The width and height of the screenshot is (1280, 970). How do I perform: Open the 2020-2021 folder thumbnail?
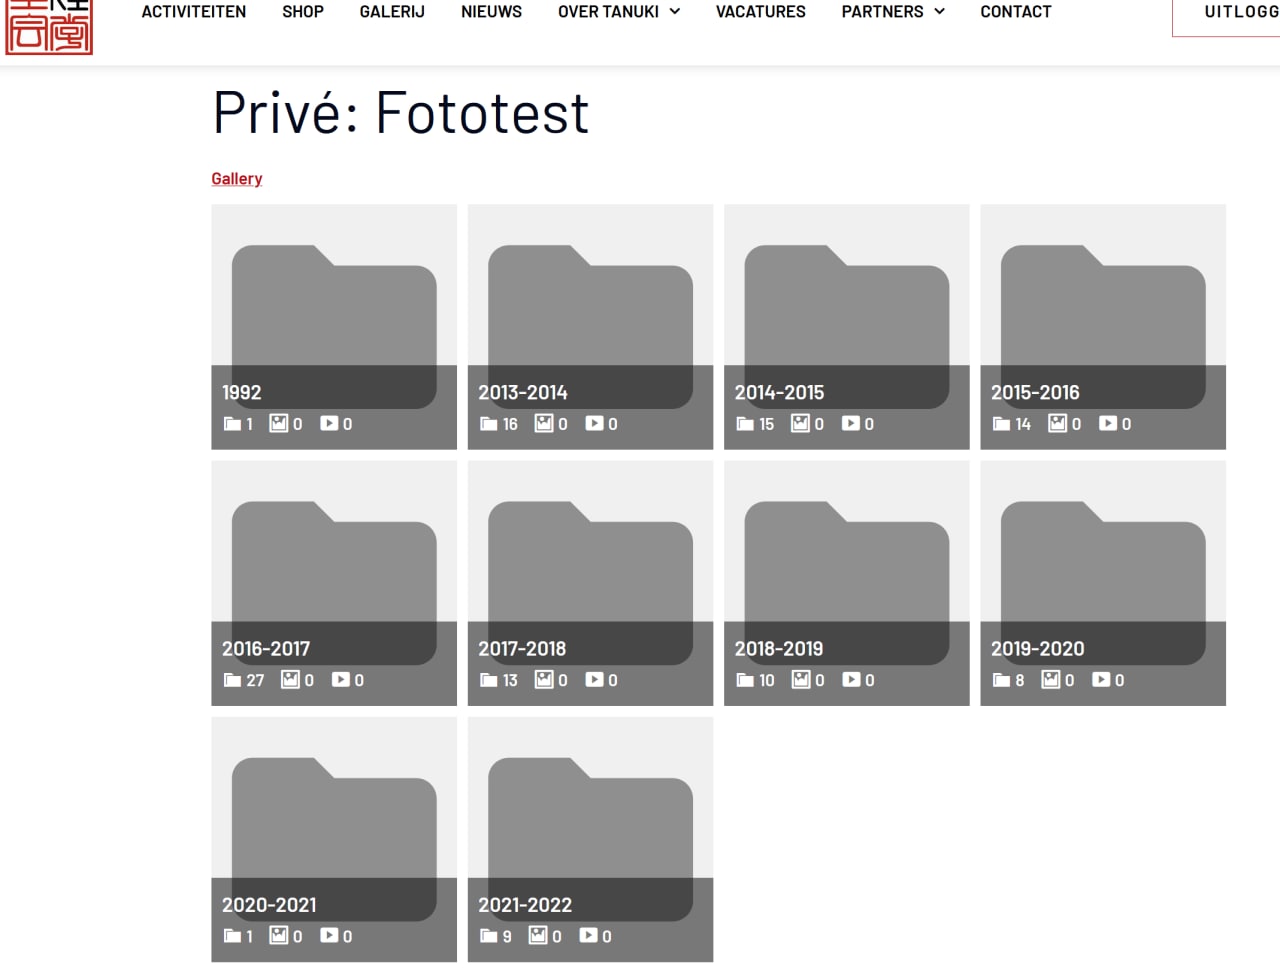click(x=334, y=820)
